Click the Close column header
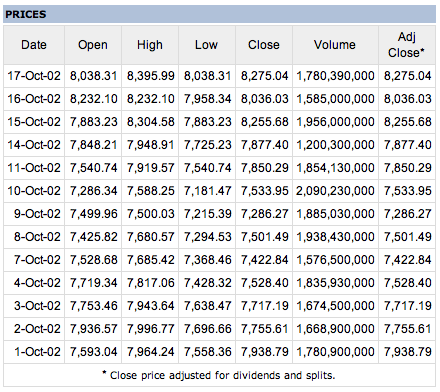This screenshot has height=392, width=440. click(264, 45)
